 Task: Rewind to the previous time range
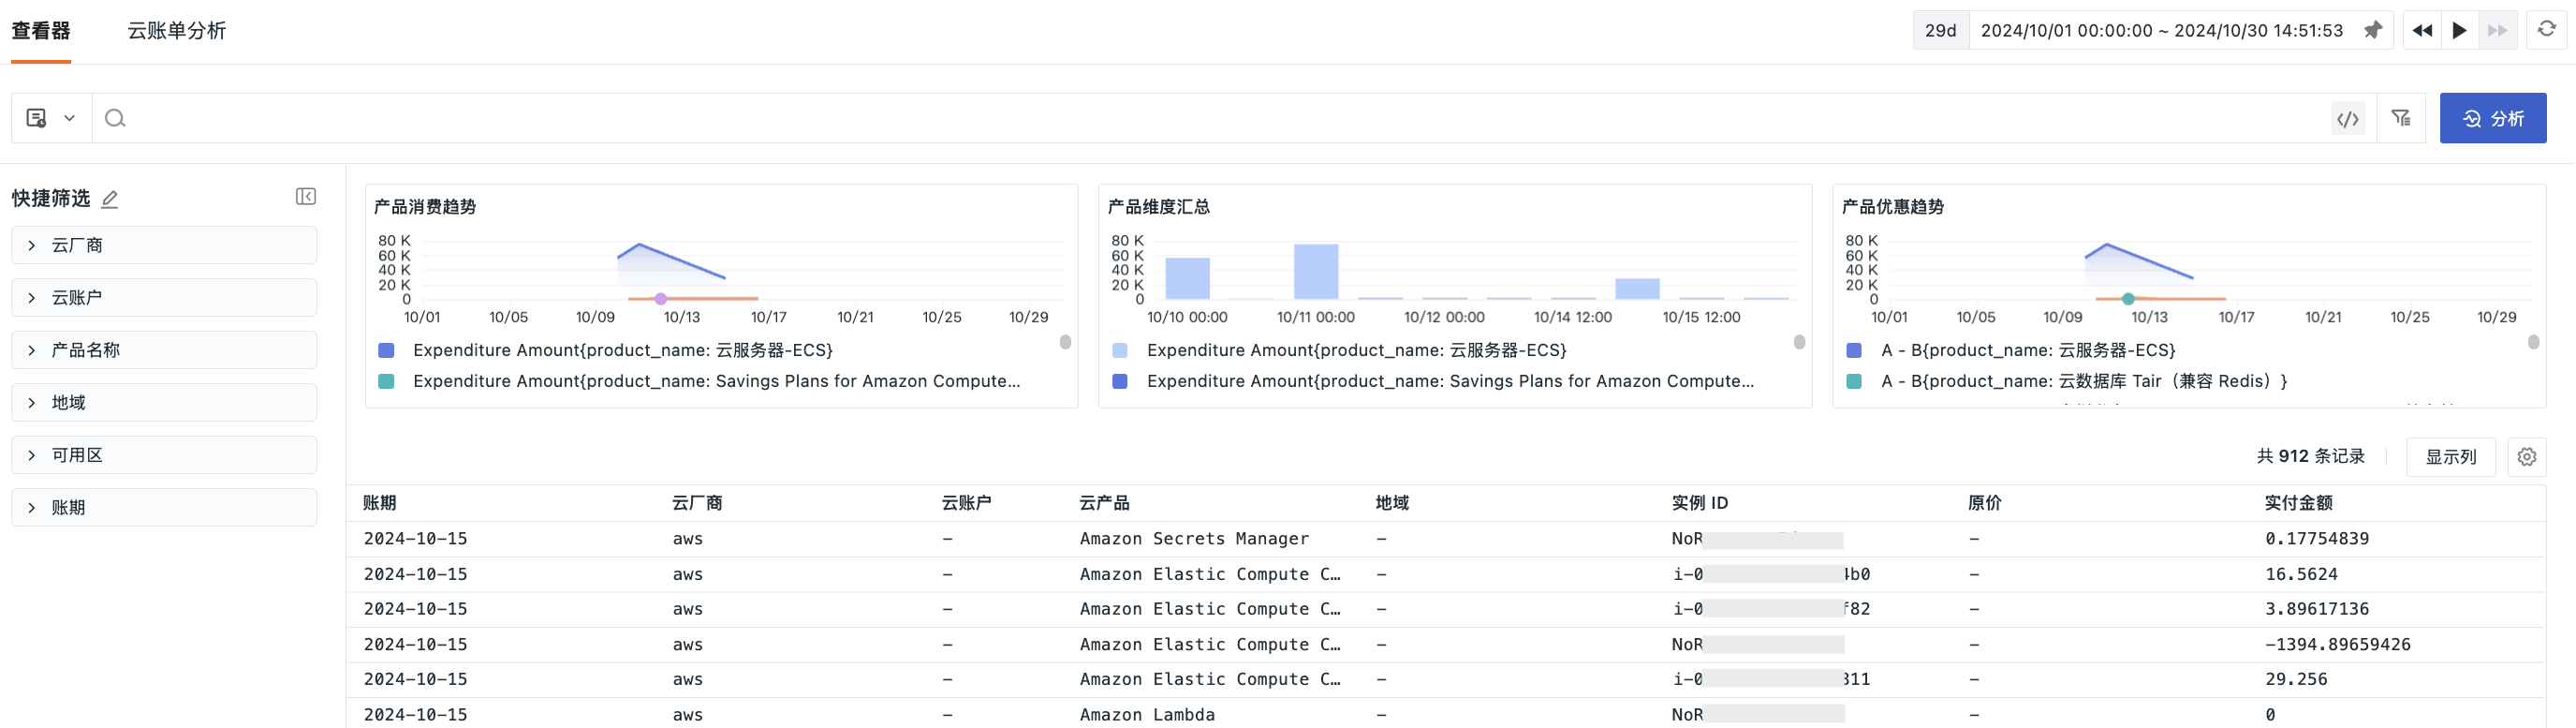click(x=2422, y=30)
